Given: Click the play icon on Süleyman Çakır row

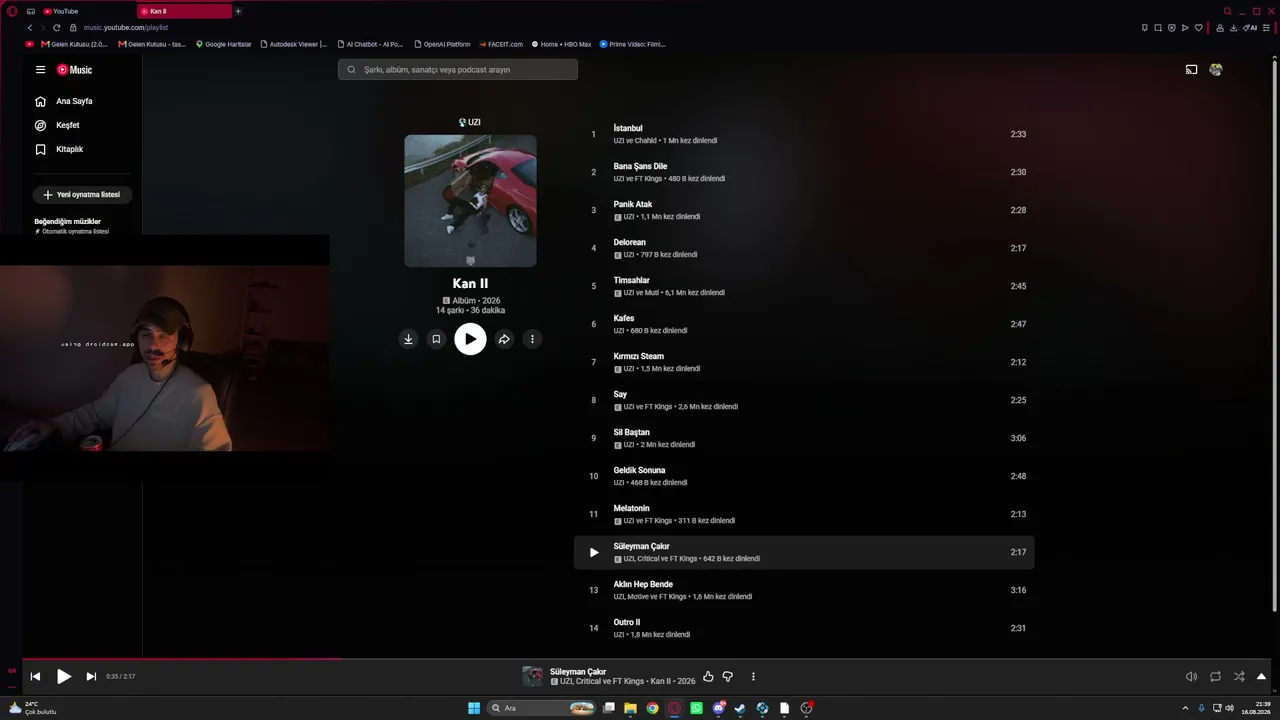Looking at the screenshot, I should tap(593, 552).
